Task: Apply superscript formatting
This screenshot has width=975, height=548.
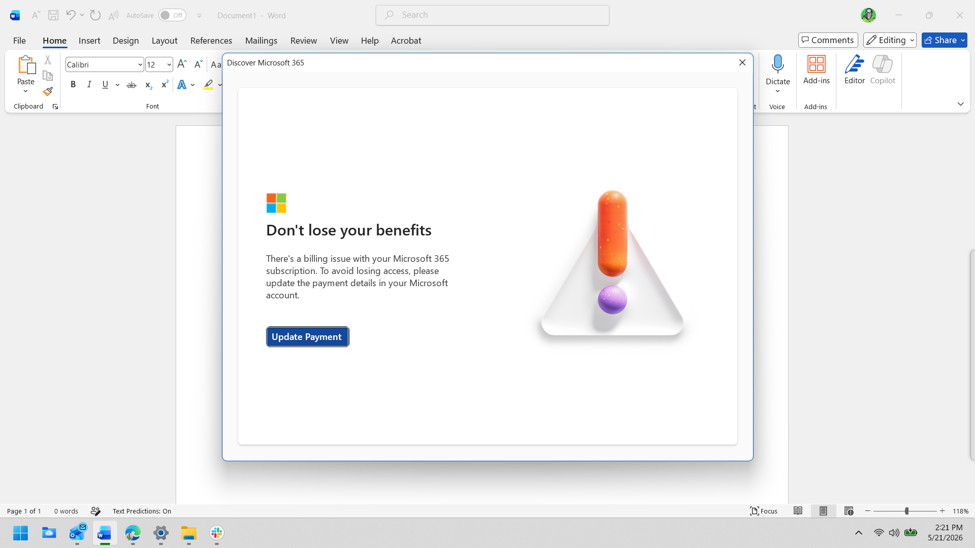Action: (164, 85)
